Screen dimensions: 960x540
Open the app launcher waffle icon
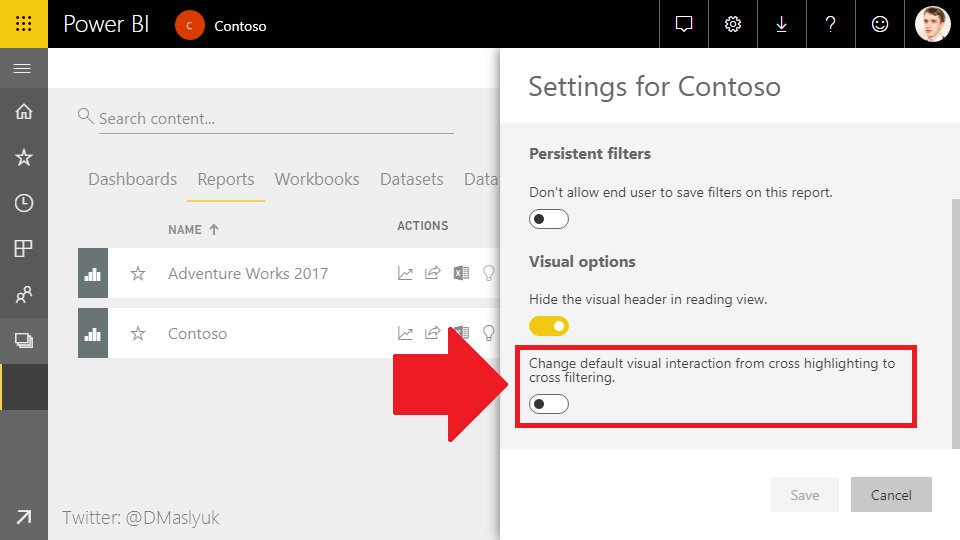[23, 24]
